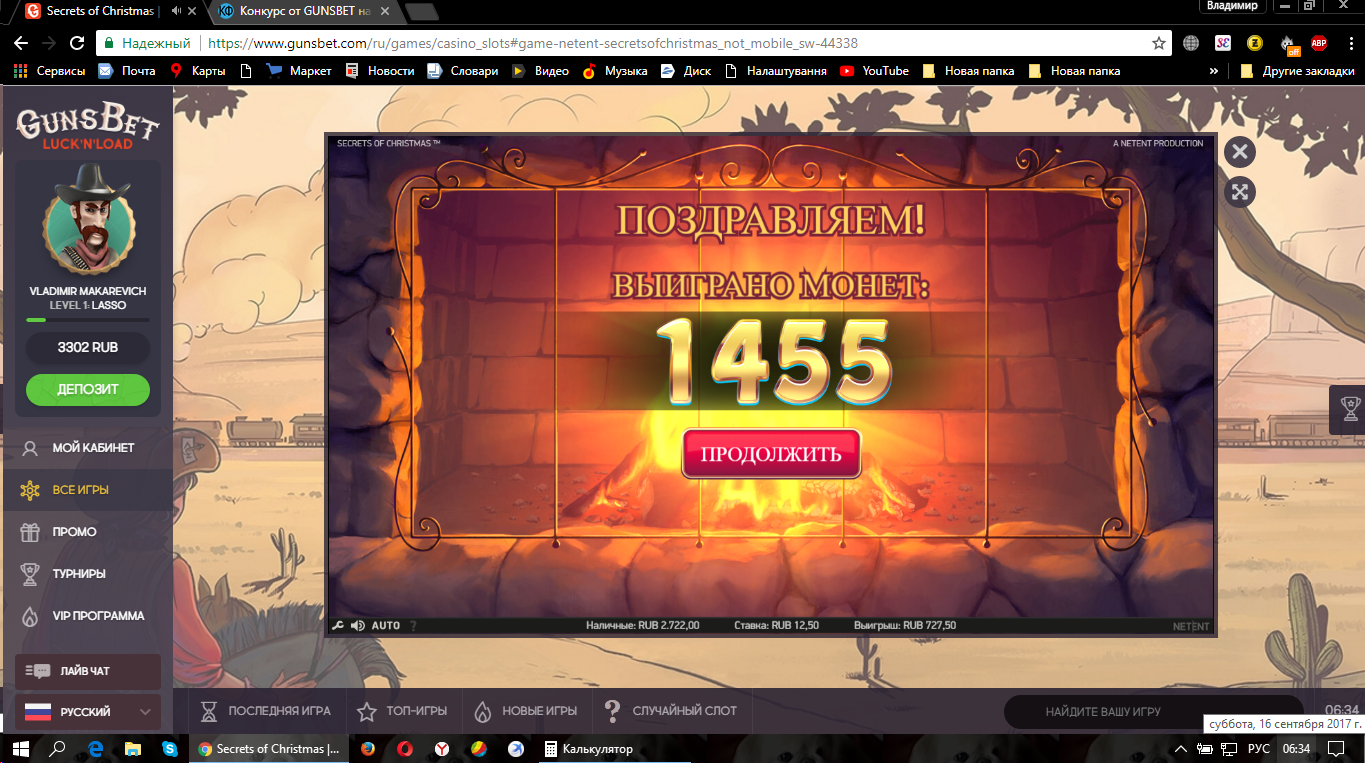Screen dimensions: 1365x763
Task: Open the Музыка bookmark
Action: (x=615, y=71)
